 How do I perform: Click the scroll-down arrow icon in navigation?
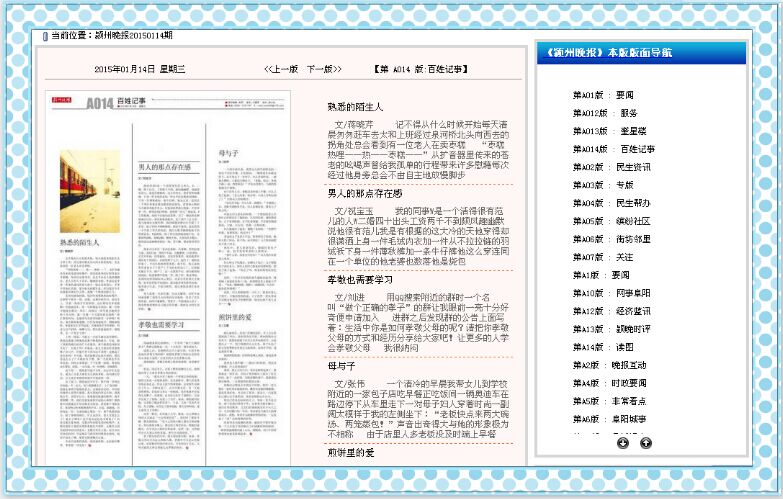pos(624,442)
